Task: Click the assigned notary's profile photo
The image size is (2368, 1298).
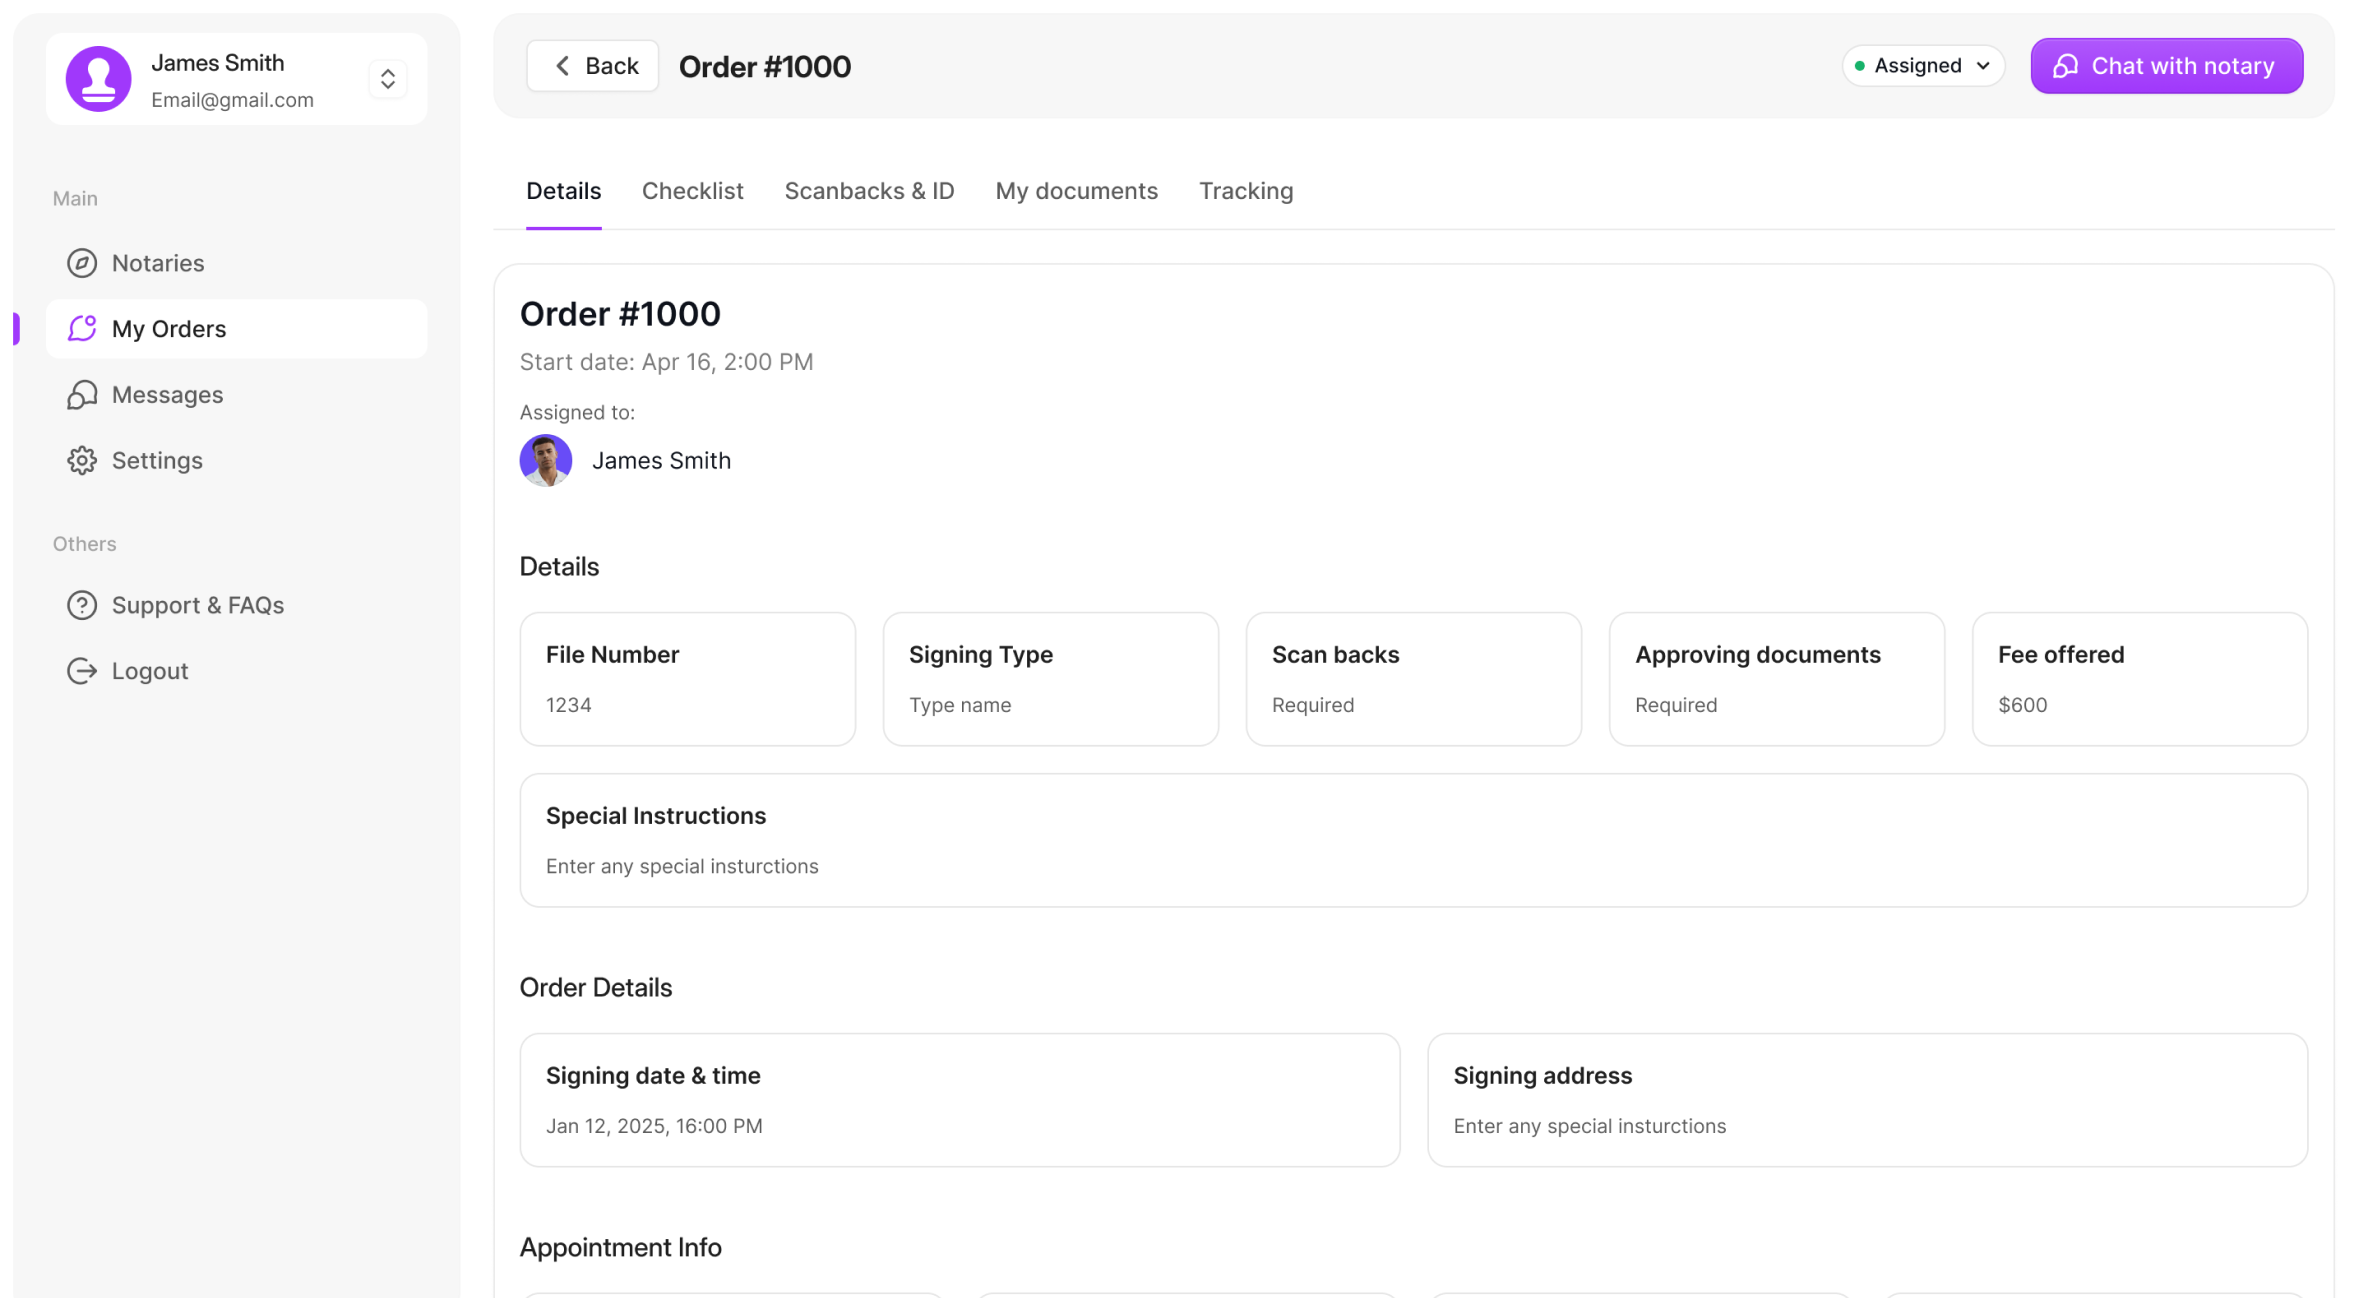Action: click(546, 461)
